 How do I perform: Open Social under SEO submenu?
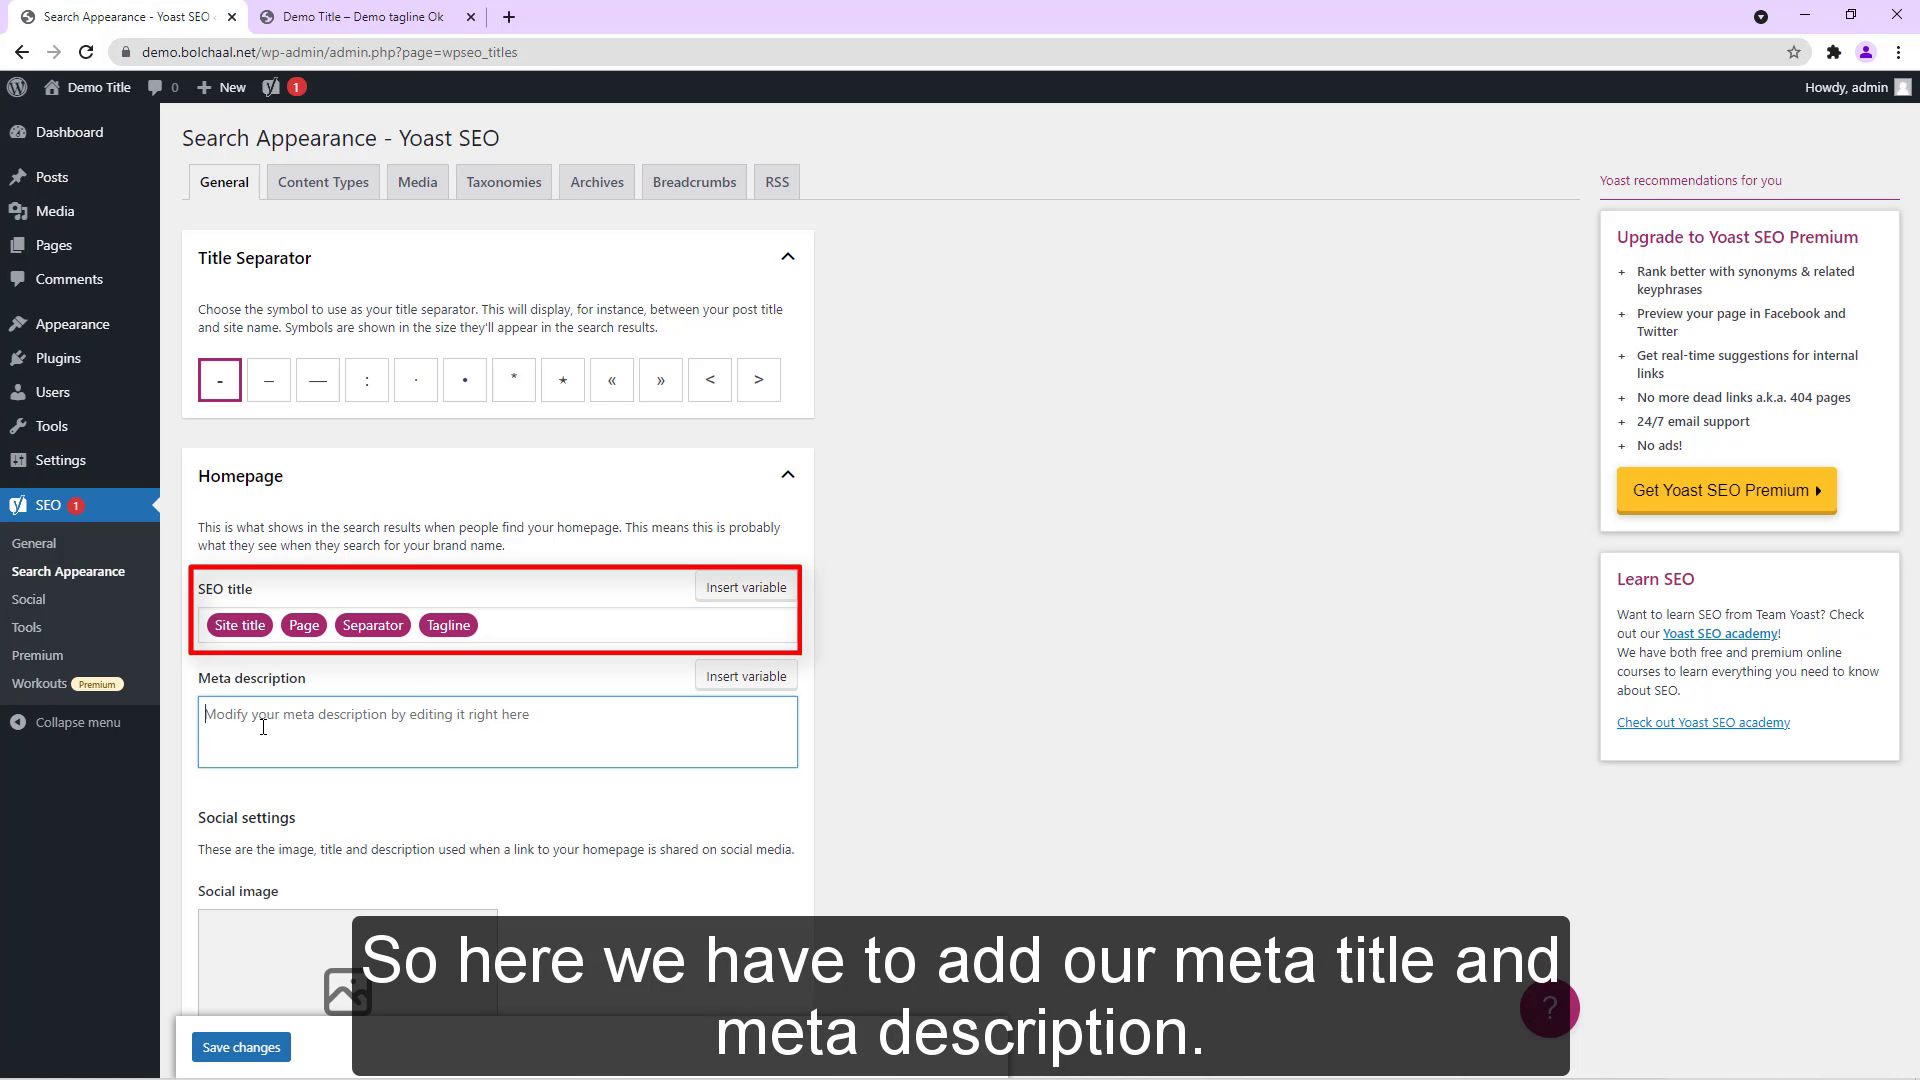point(28,599)
